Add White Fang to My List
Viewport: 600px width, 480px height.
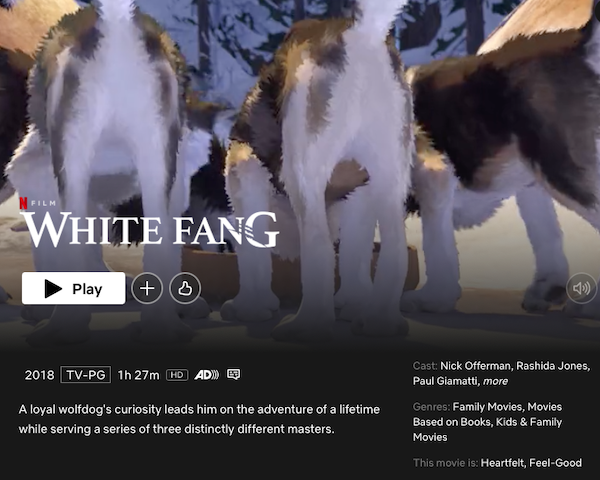click(147, 288)
